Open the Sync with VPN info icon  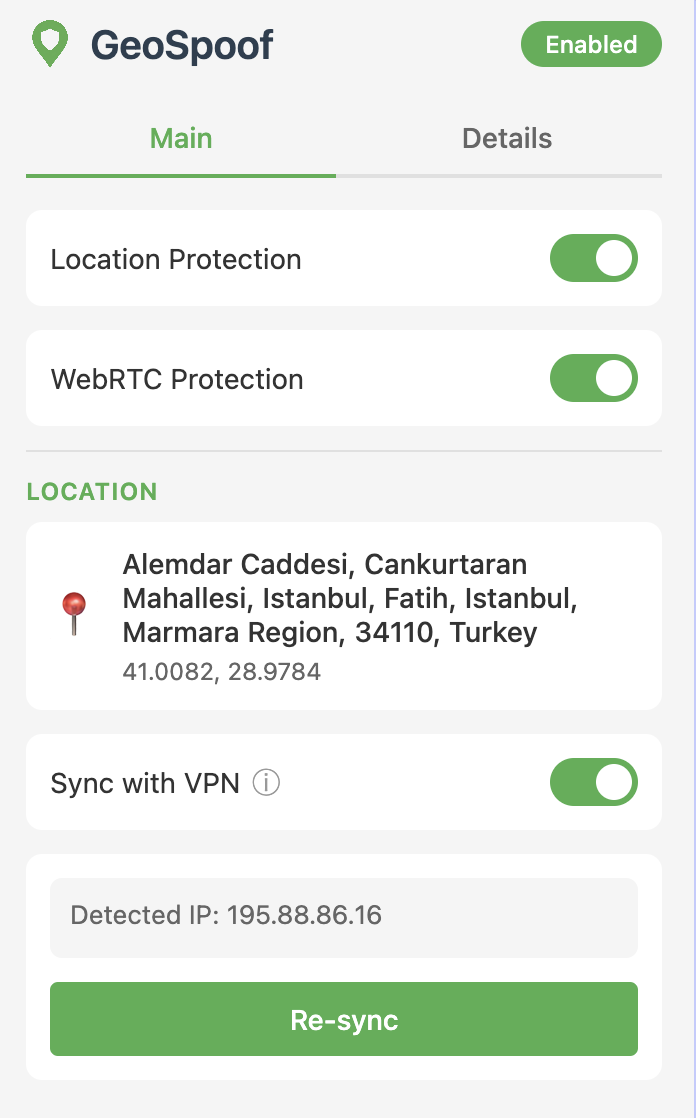266,783
